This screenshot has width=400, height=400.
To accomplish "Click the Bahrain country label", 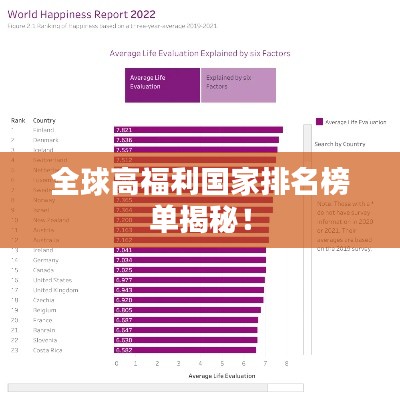I will (44, 330).
